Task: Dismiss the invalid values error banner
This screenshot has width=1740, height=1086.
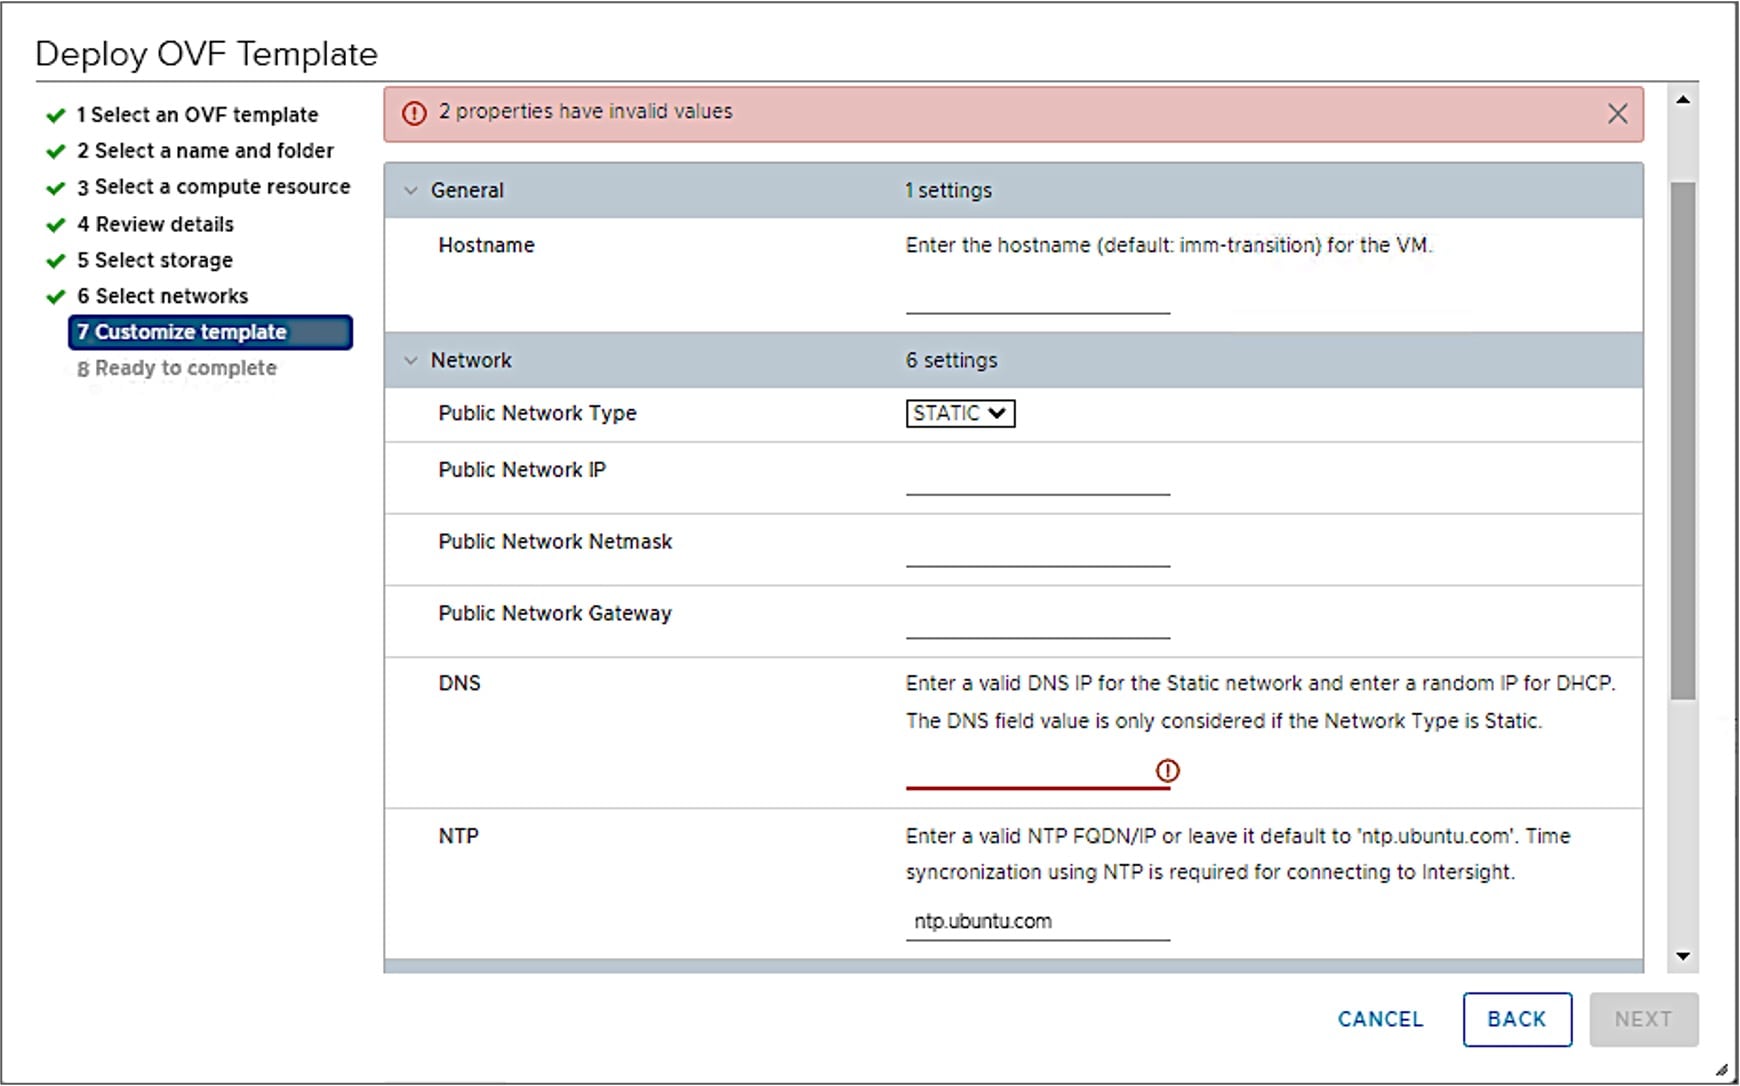Action: click(1617, 113)
